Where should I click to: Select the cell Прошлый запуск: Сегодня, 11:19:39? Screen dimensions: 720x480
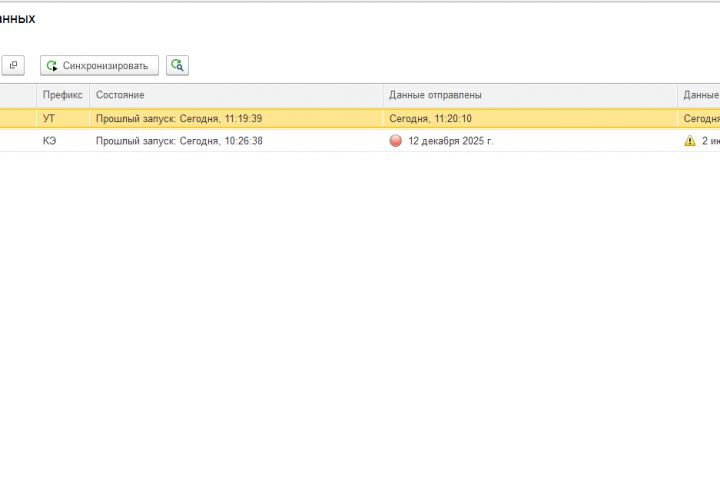(236, 119)
